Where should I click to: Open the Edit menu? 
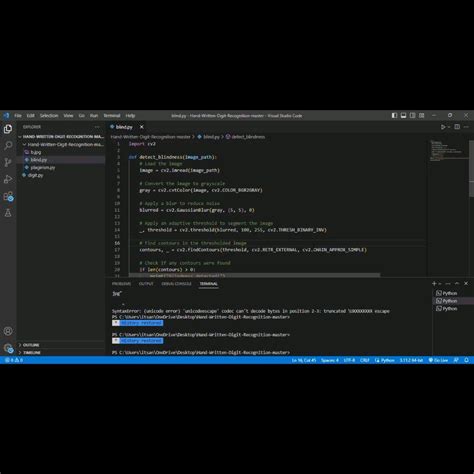pyautogui.click(x=30, y=116)
